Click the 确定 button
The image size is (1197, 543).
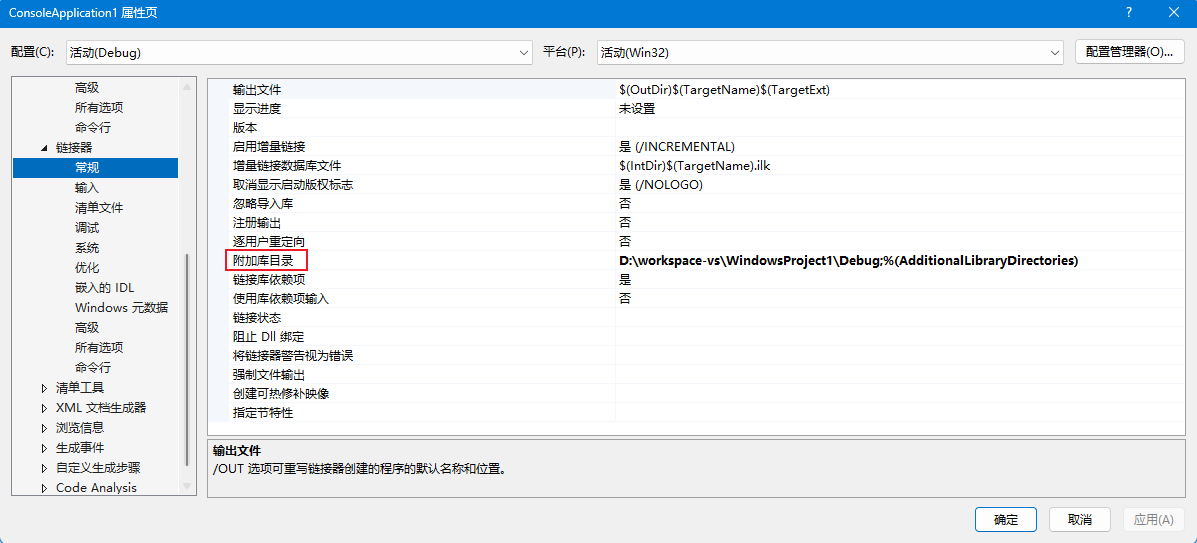[1005, 520]
